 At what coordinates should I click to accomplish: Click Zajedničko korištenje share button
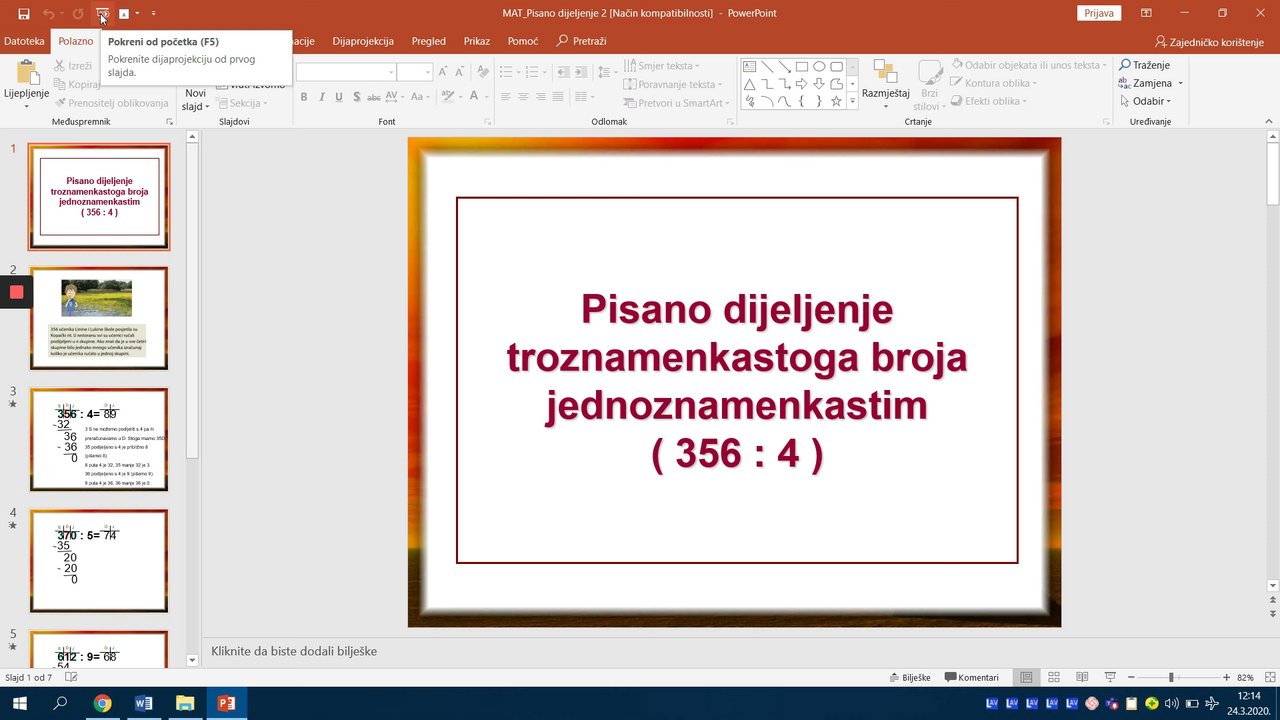[x=1209, y=42]
